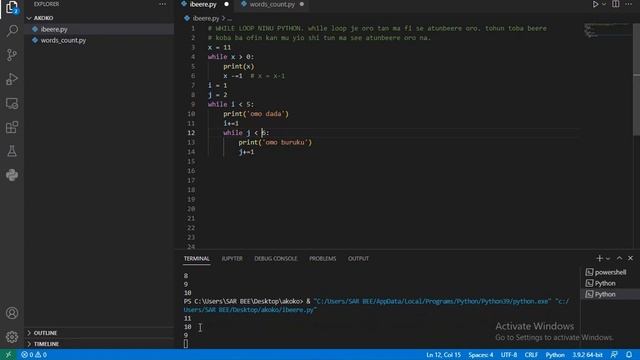640x360 pixels.
Task: Select Python interpreter 3.9.2 64-bit
Action: 587,355
